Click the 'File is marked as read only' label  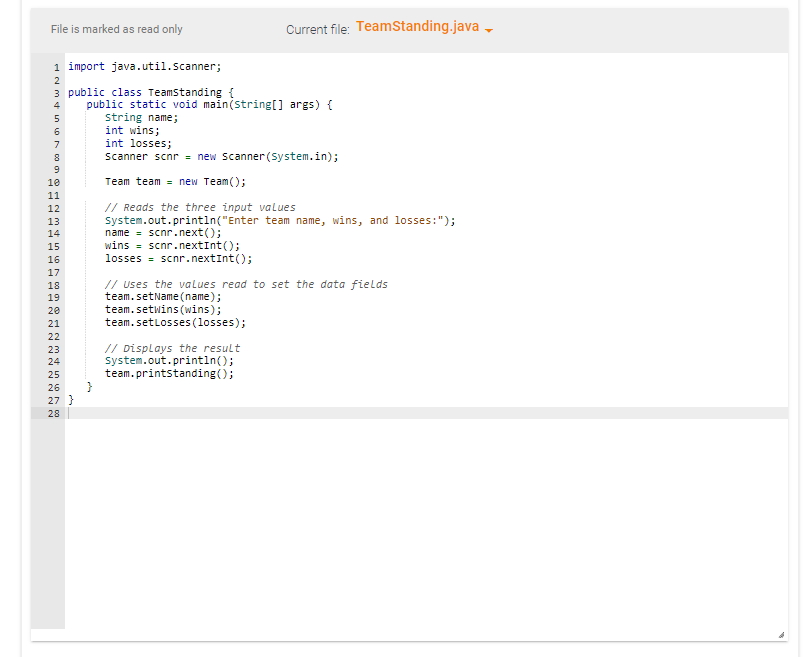click(x=116, y=29)
